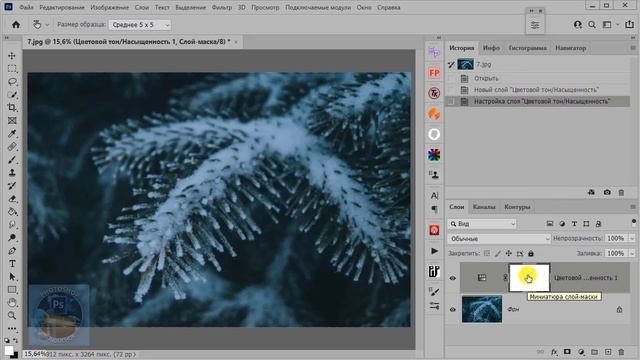Select the Rectangle shape tool
The height and width of the screenshot is (360, 640).
[x=12, y=290]
